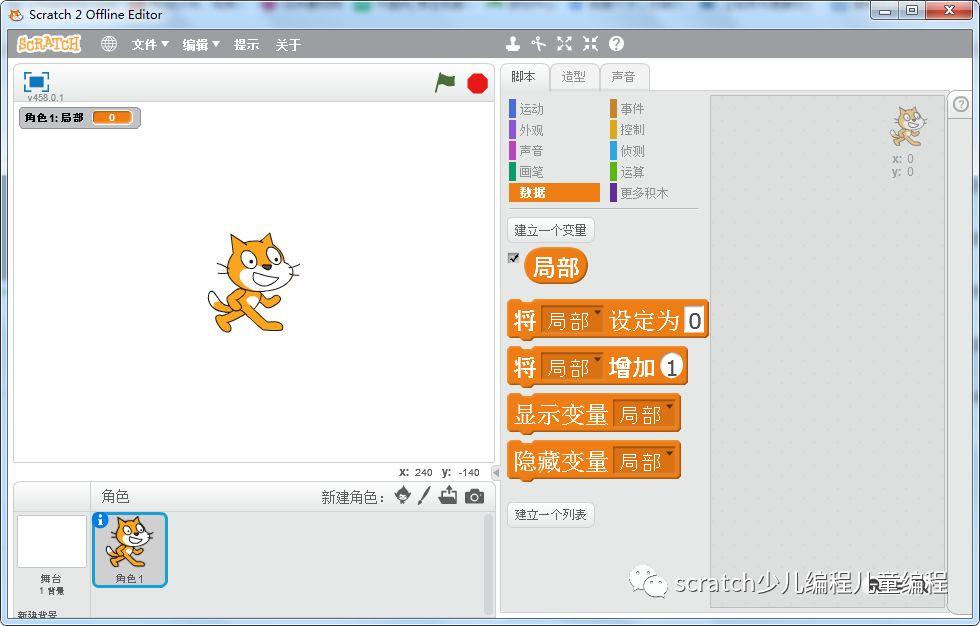Select the 声音 block category
980x626 pixels.
(554, 151)
